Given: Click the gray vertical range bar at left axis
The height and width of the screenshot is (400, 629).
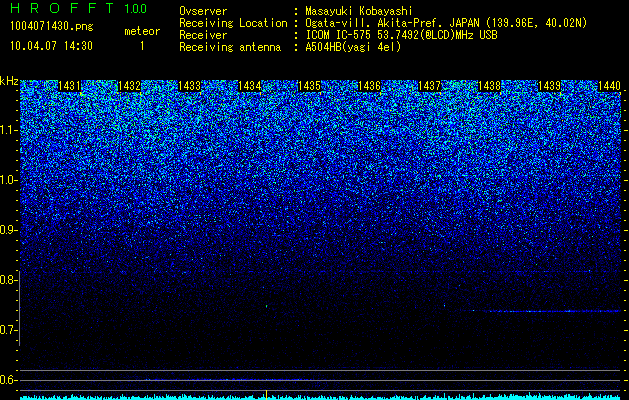Looking at the screenshot, I should [20, 308].
